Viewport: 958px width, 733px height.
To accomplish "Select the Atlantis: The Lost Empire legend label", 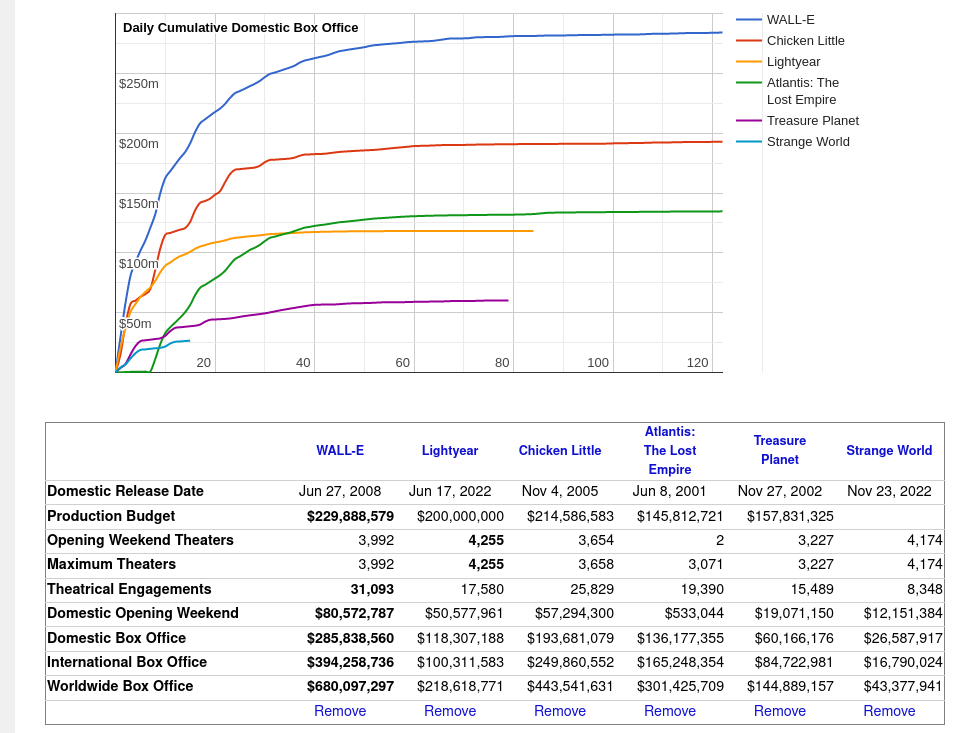I will (x=803, y=91).
